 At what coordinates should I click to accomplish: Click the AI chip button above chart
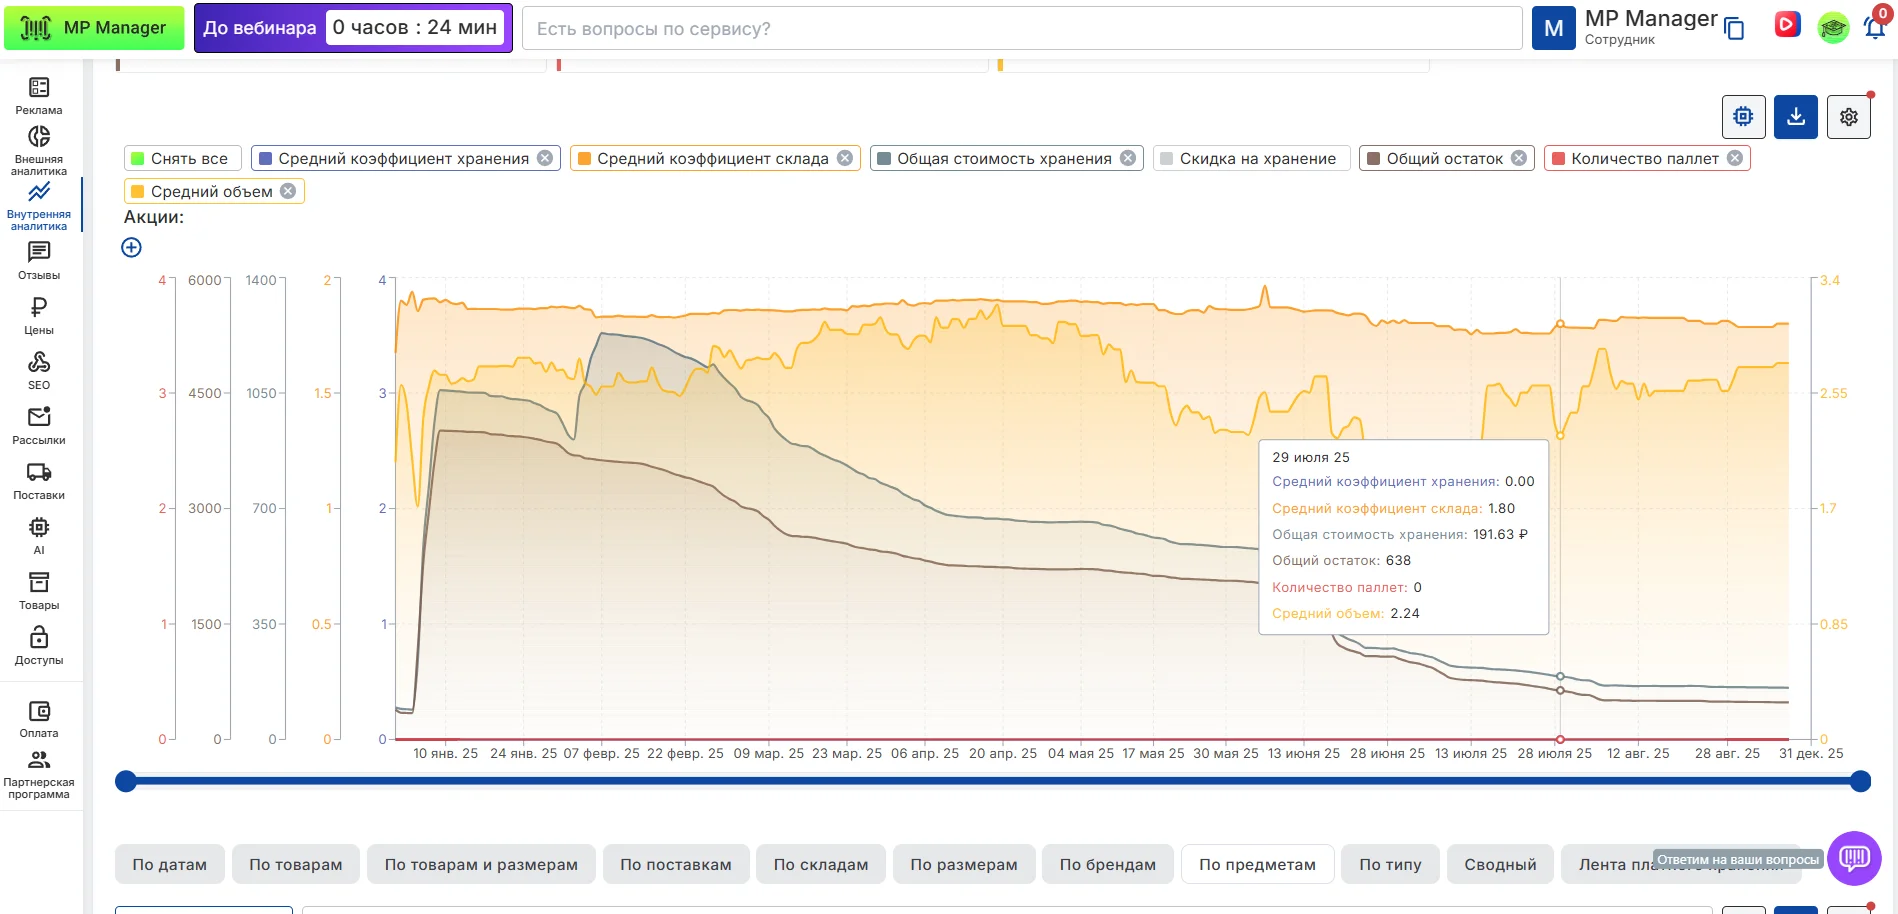1743,117
